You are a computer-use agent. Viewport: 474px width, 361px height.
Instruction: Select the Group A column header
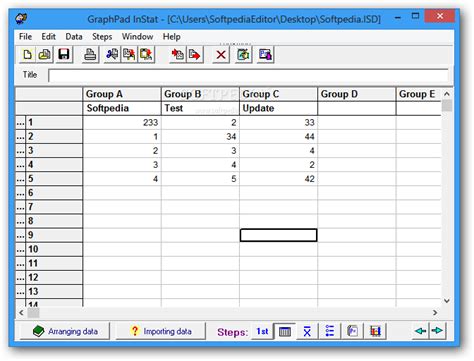point(122,94)
